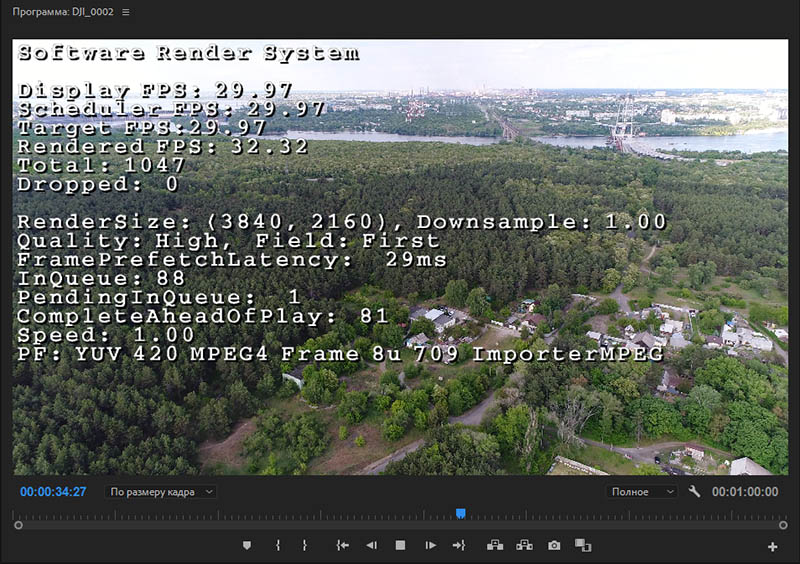Open the 'По размеру кадра' zoom dropdown

(x=161, y=492)
